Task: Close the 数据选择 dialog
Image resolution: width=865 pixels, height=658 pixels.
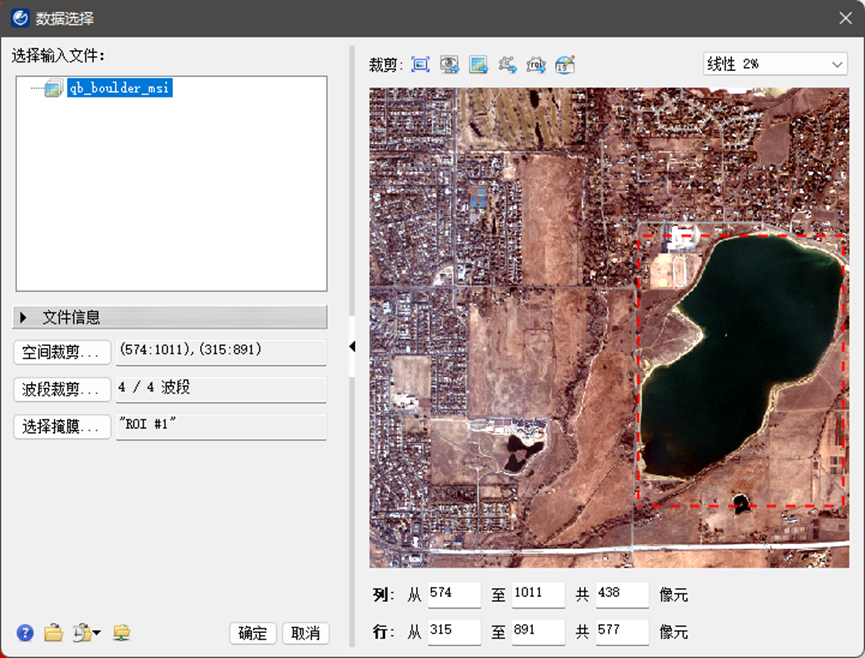Action: point(845,18)
